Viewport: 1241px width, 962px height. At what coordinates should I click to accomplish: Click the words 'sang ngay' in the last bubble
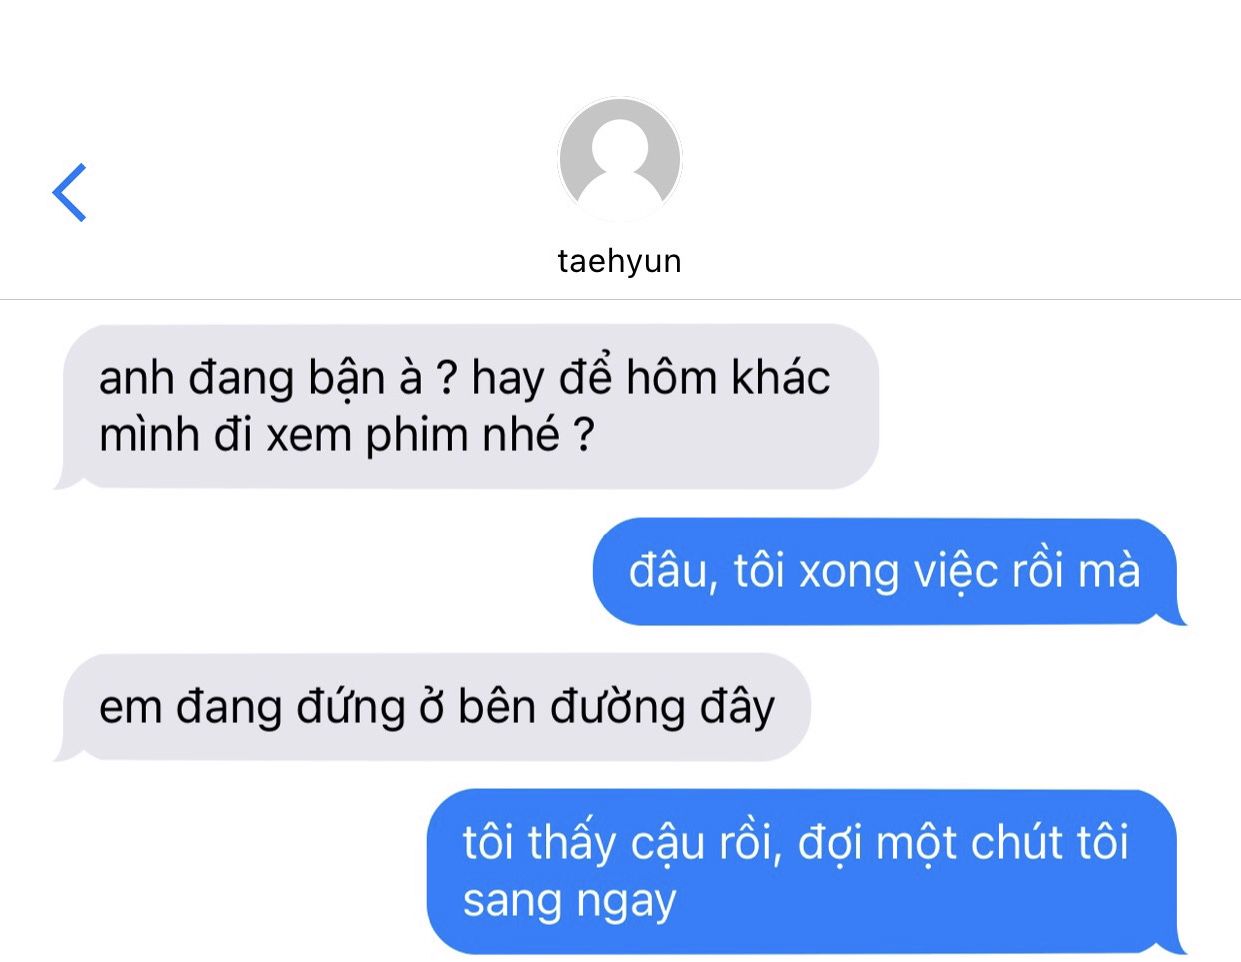tap(569, 902)
